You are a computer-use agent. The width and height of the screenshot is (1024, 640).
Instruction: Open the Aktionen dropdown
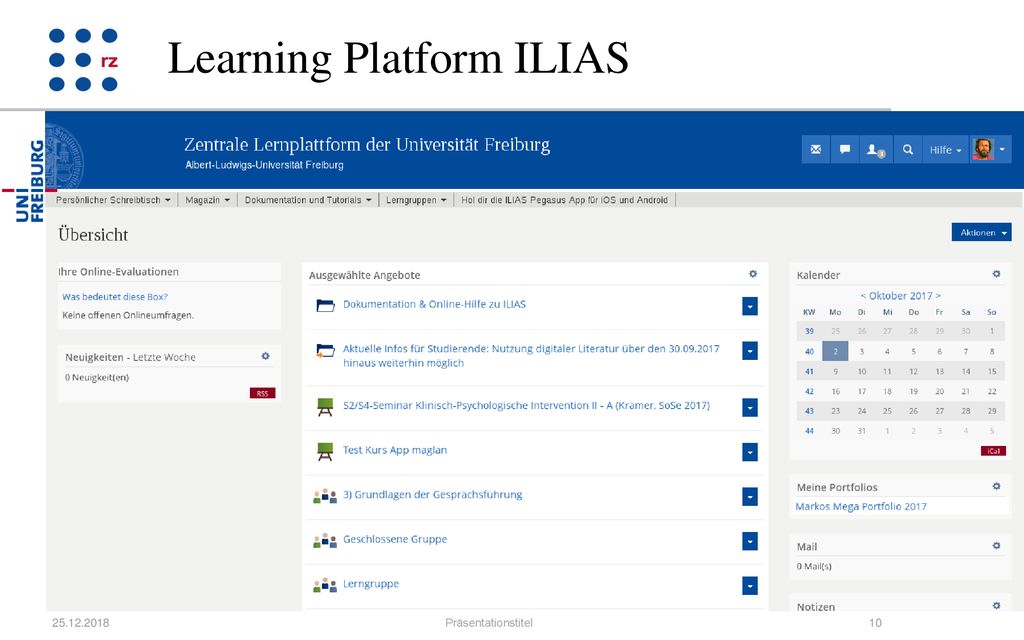982,232
